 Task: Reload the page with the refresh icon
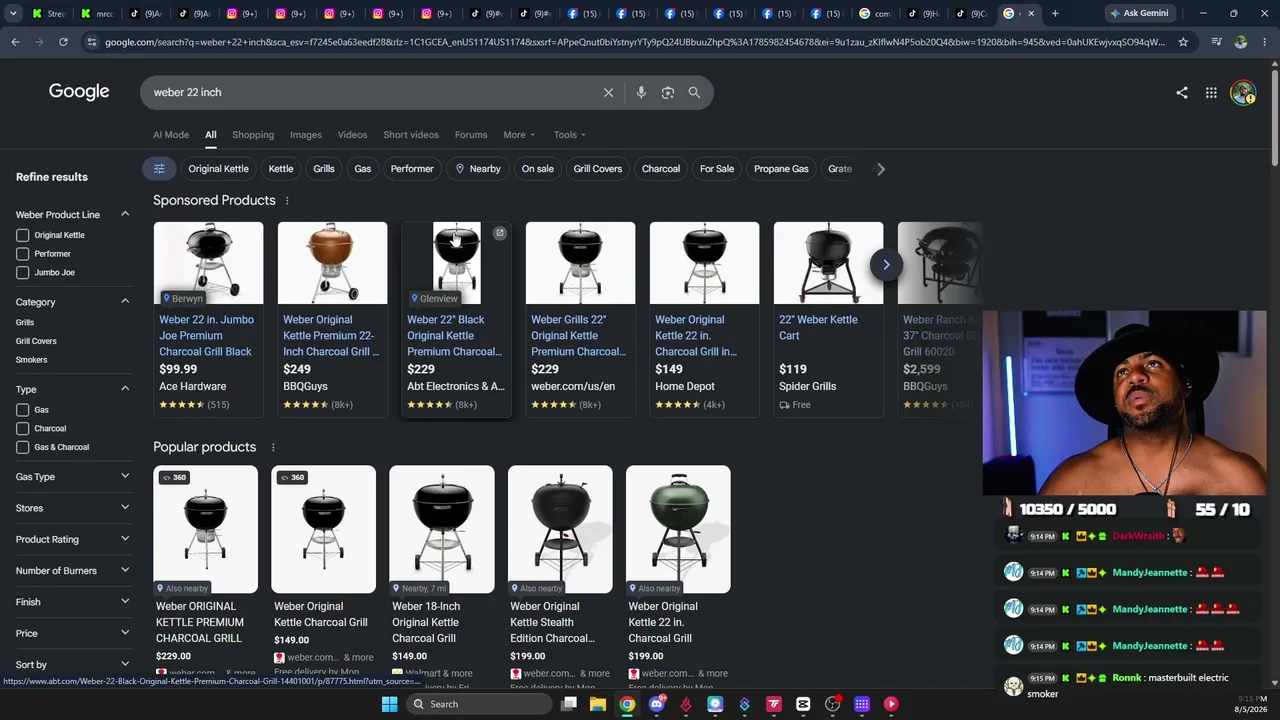coord(63,42)
